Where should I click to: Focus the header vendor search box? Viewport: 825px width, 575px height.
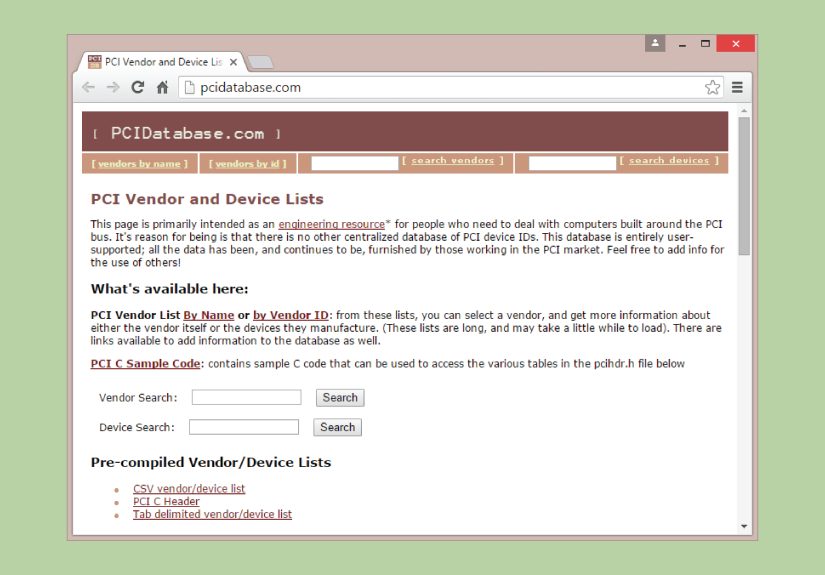tap(355, 163)
